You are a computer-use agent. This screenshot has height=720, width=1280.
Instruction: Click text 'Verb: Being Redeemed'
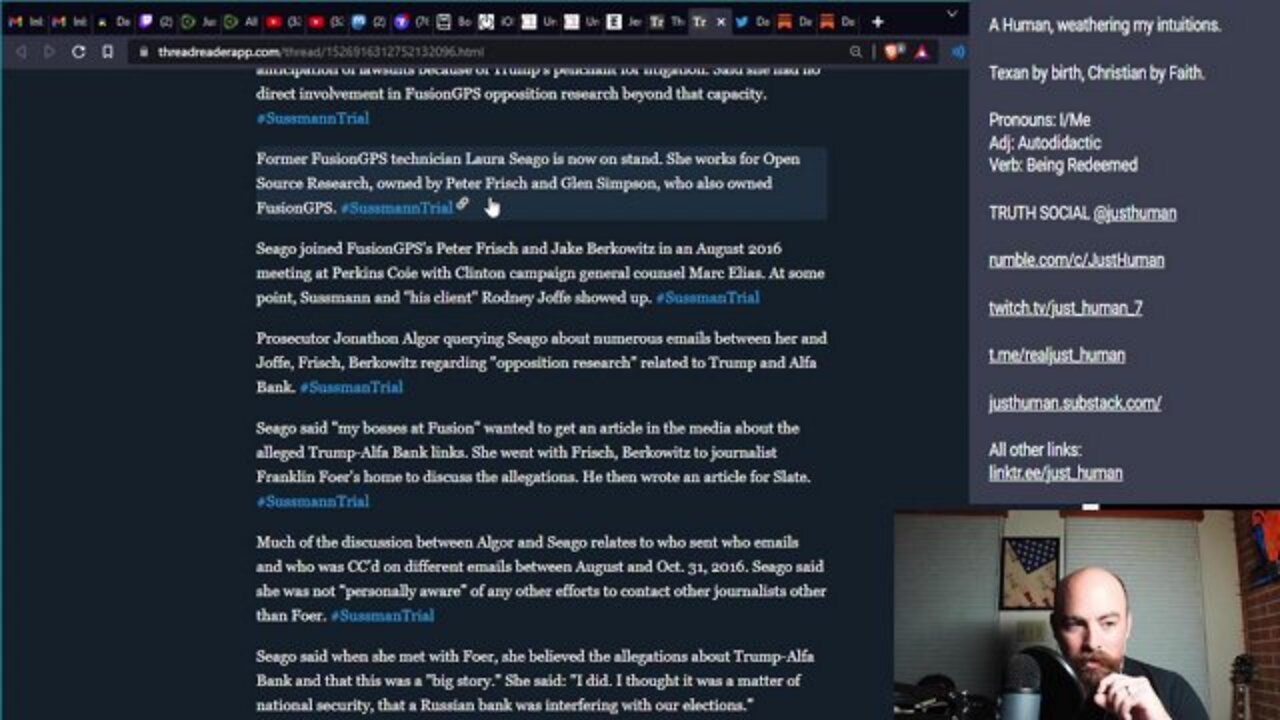(1063, 165)
